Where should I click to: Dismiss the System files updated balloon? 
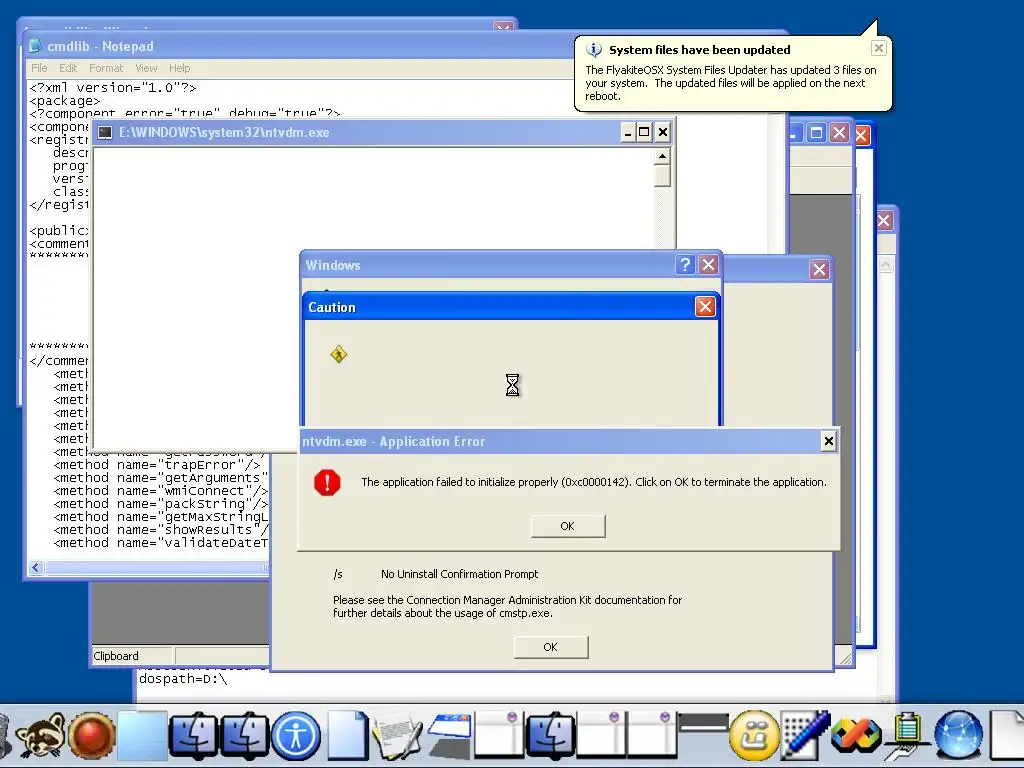[878, 48]
